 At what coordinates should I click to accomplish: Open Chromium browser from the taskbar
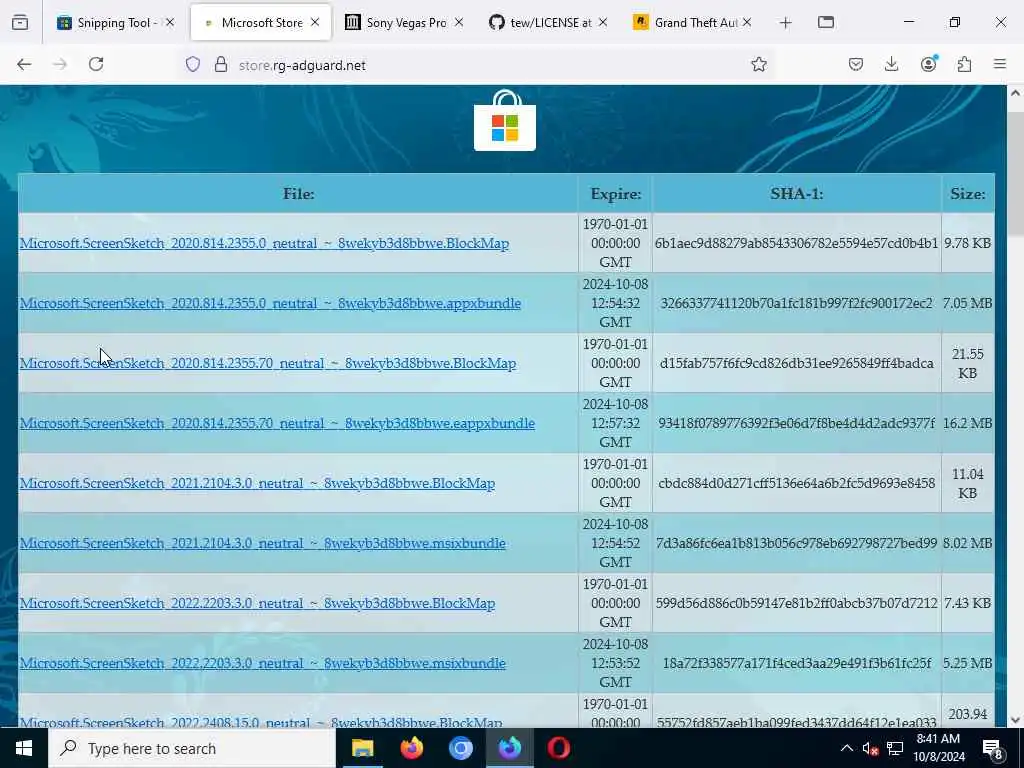pyautogui.click(x=460, y=748)
